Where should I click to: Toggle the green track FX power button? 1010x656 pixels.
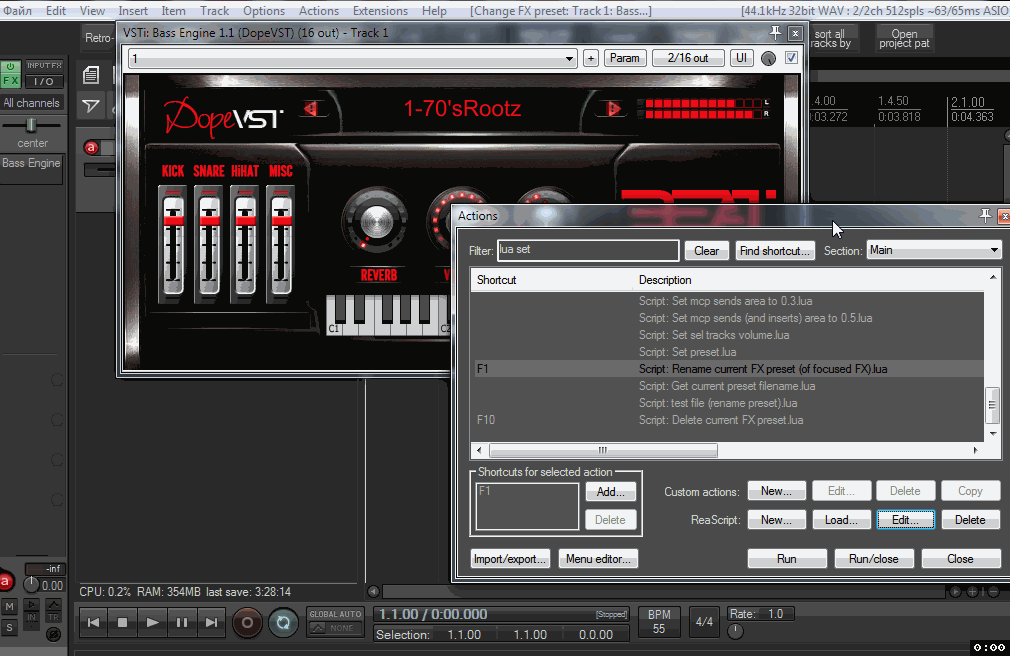tap(10, 66)
